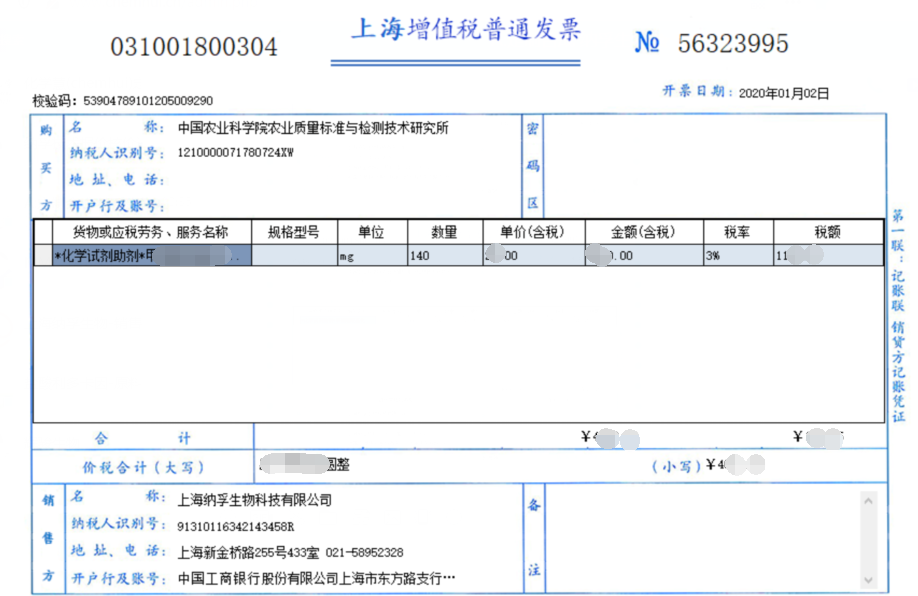Click the remarks box scrollbar track
The height and width of the screenshot is (596, 918).
(866, 540)
